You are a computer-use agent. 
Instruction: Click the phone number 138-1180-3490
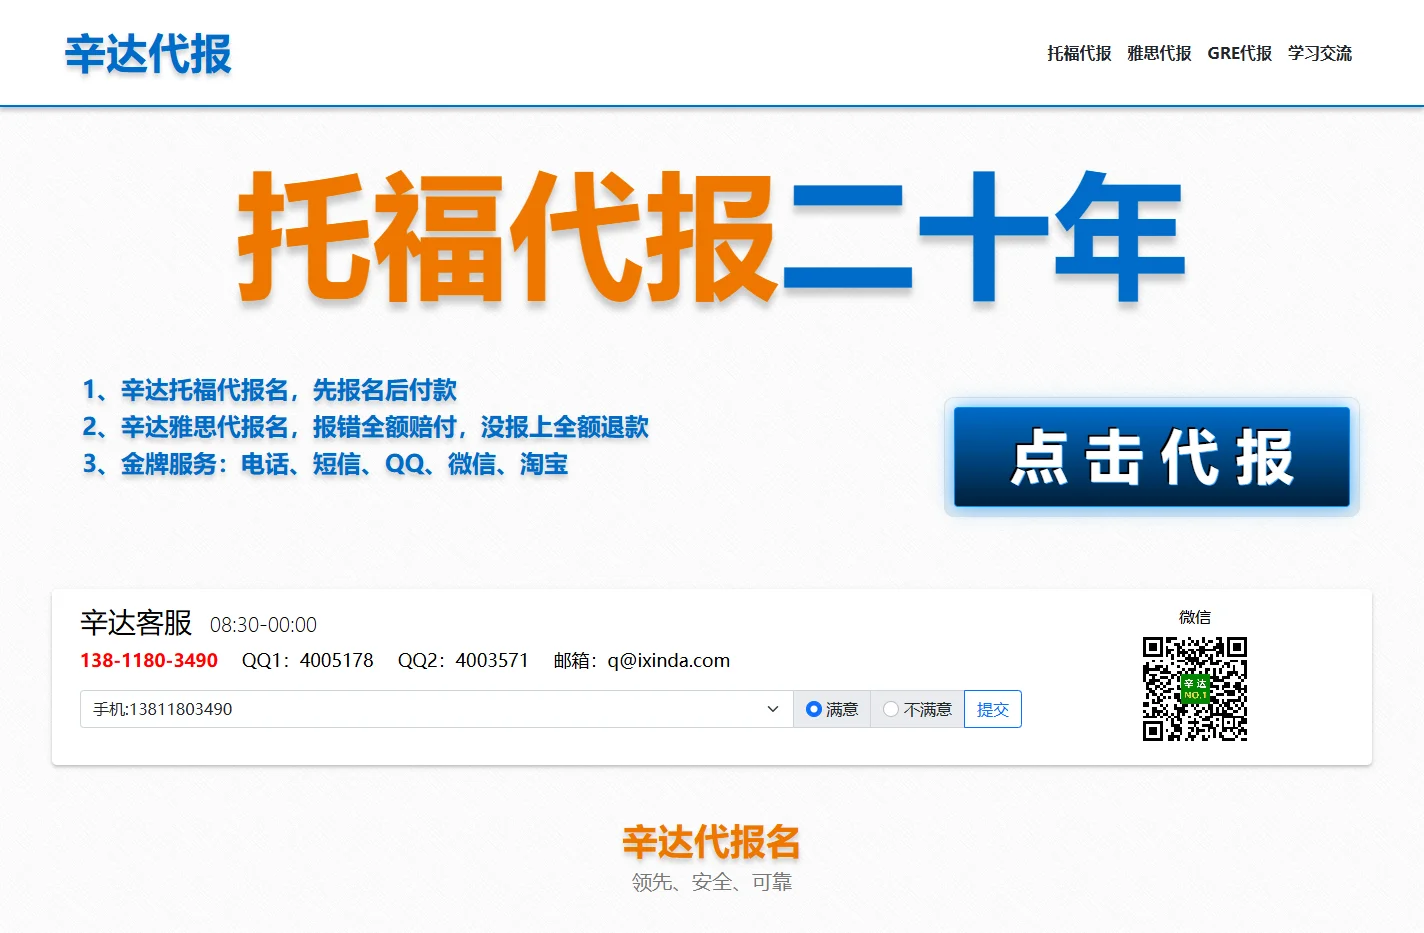(149, 660)
